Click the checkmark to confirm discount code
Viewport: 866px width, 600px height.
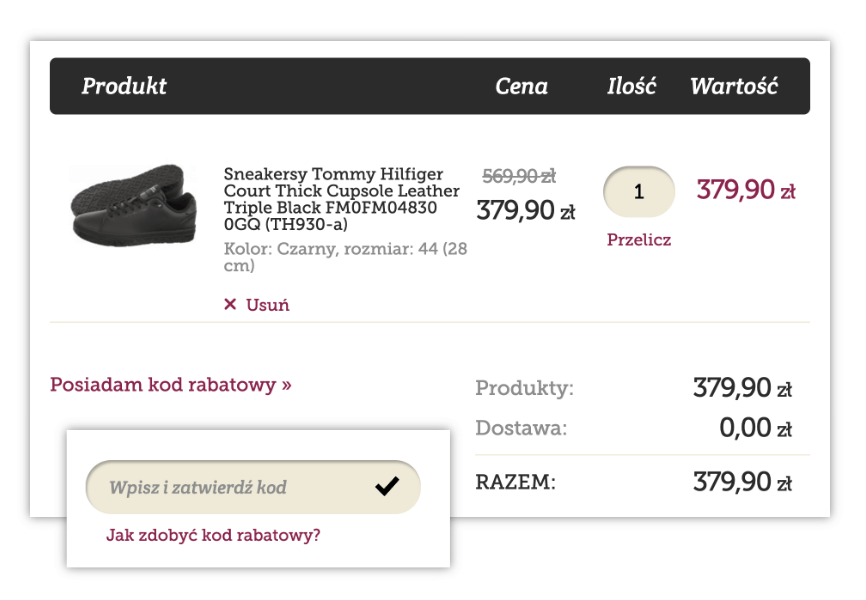pos(387,487)
